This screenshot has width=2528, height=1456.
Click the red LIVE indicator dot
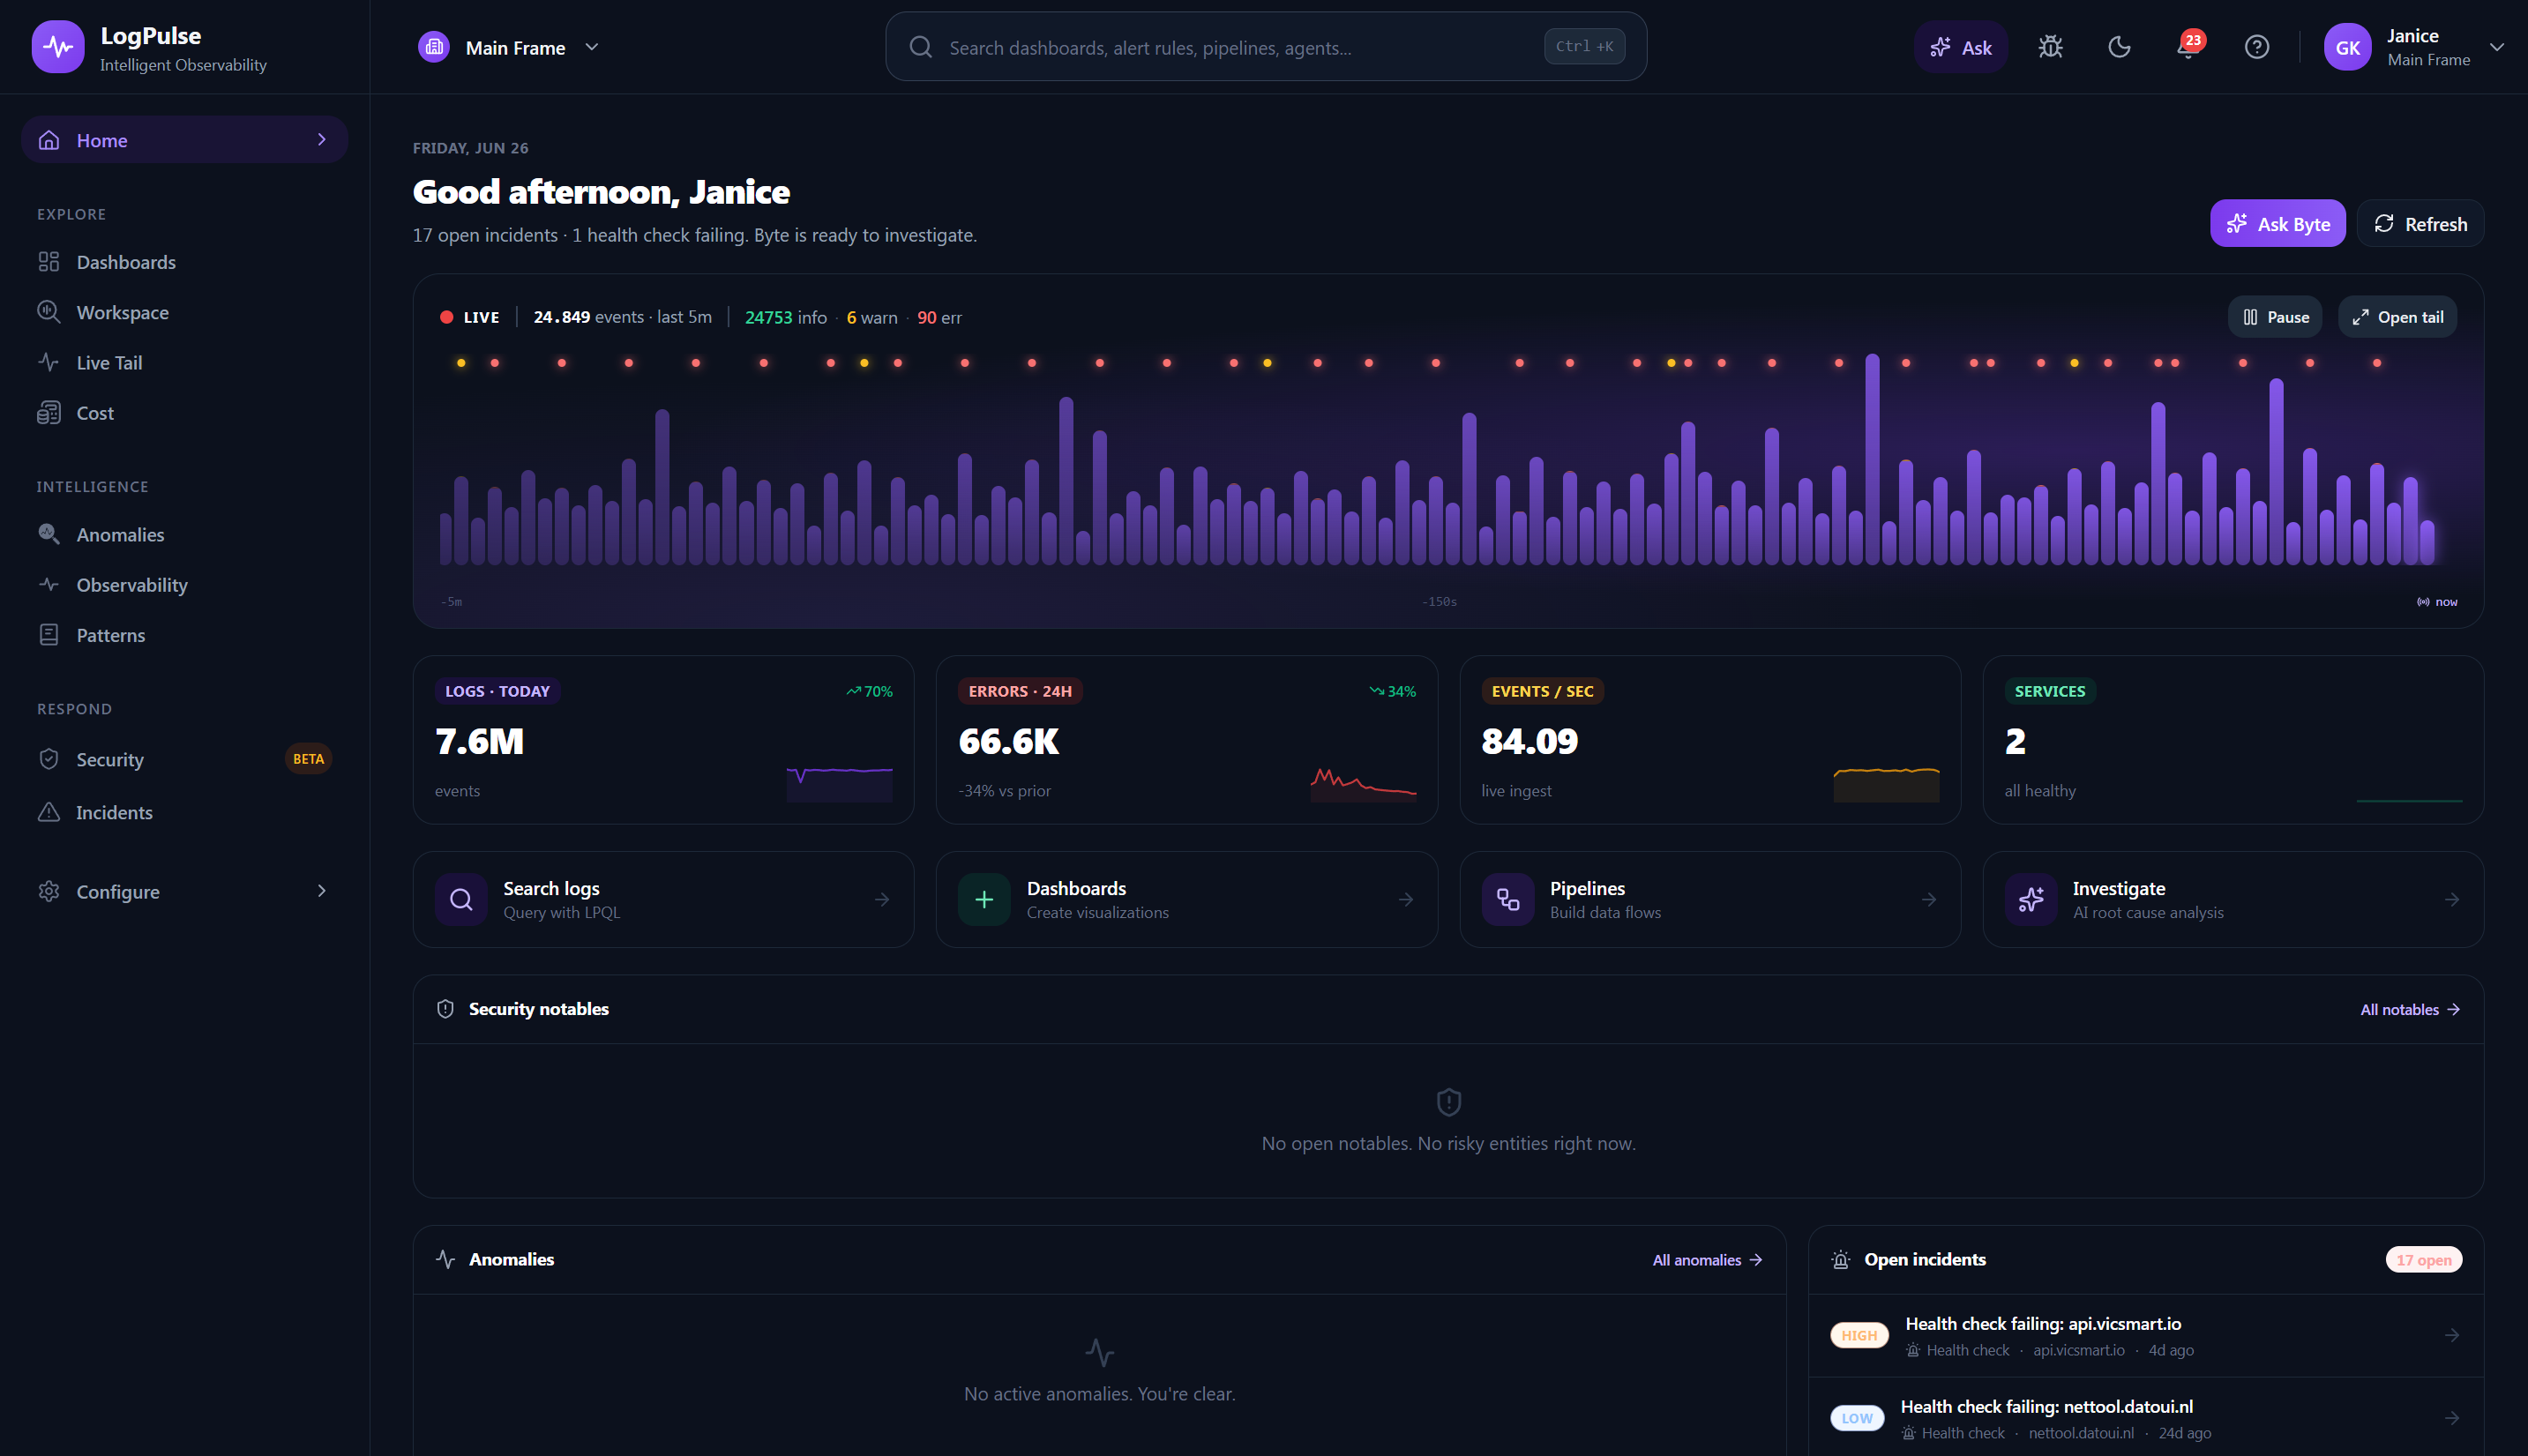coord(446,317)
